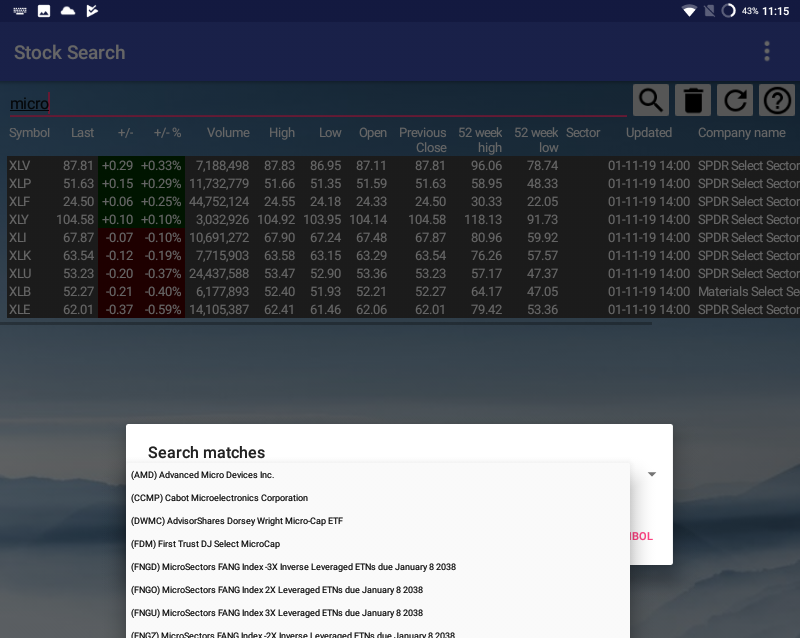Screen dimensions: 800x638
Task: Sort by the +/- % column header
Action: click(167, 133)
